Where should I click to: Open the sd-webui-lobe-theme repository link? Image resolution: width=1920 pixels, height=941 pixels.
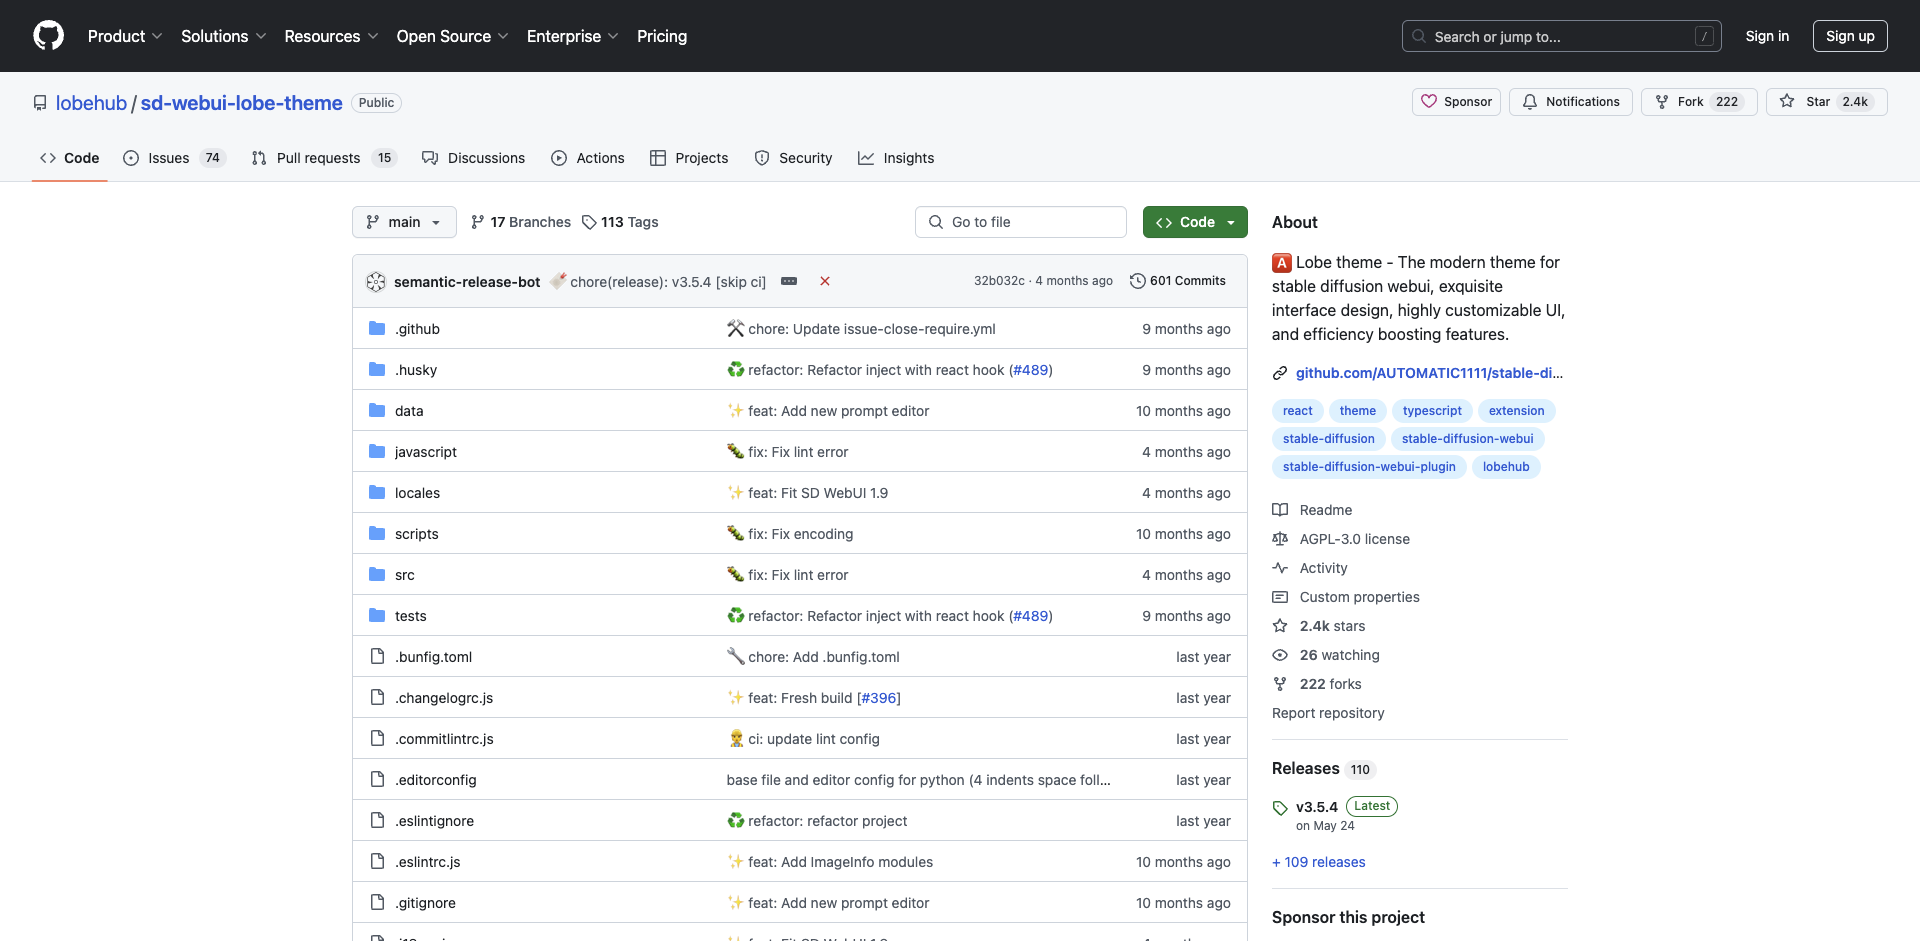[241, 103]
